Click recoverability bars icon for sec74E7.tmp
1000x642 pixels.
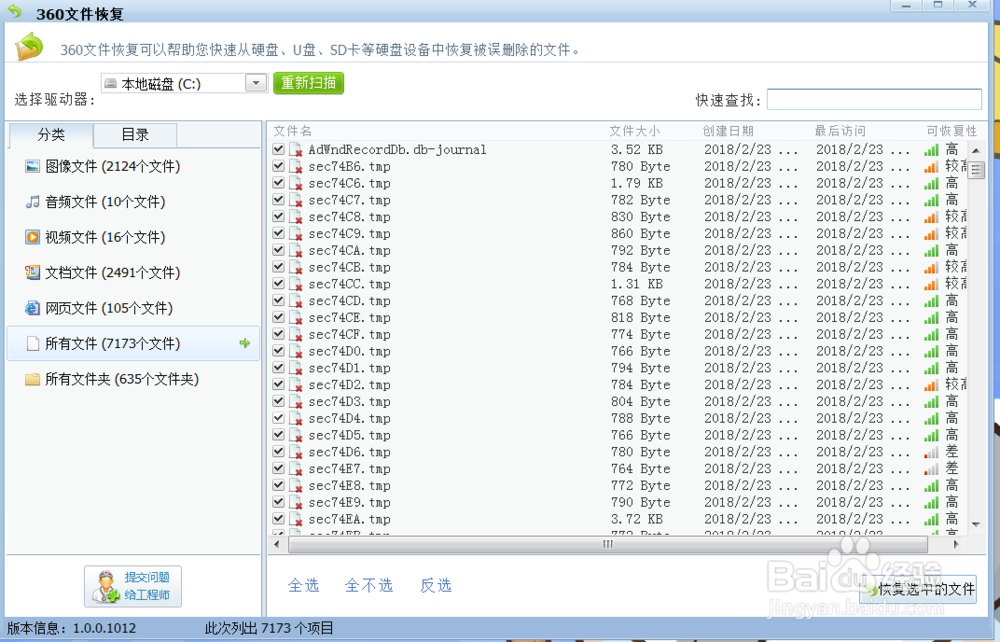click(x=932, y=469)
